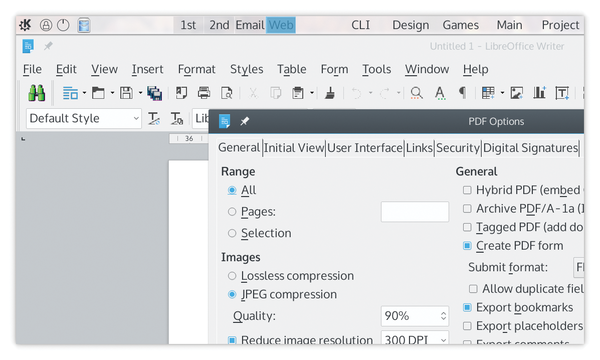Switch to the Security tab
The width and height of the screenshot is (600, 360).
coord(458,148)
